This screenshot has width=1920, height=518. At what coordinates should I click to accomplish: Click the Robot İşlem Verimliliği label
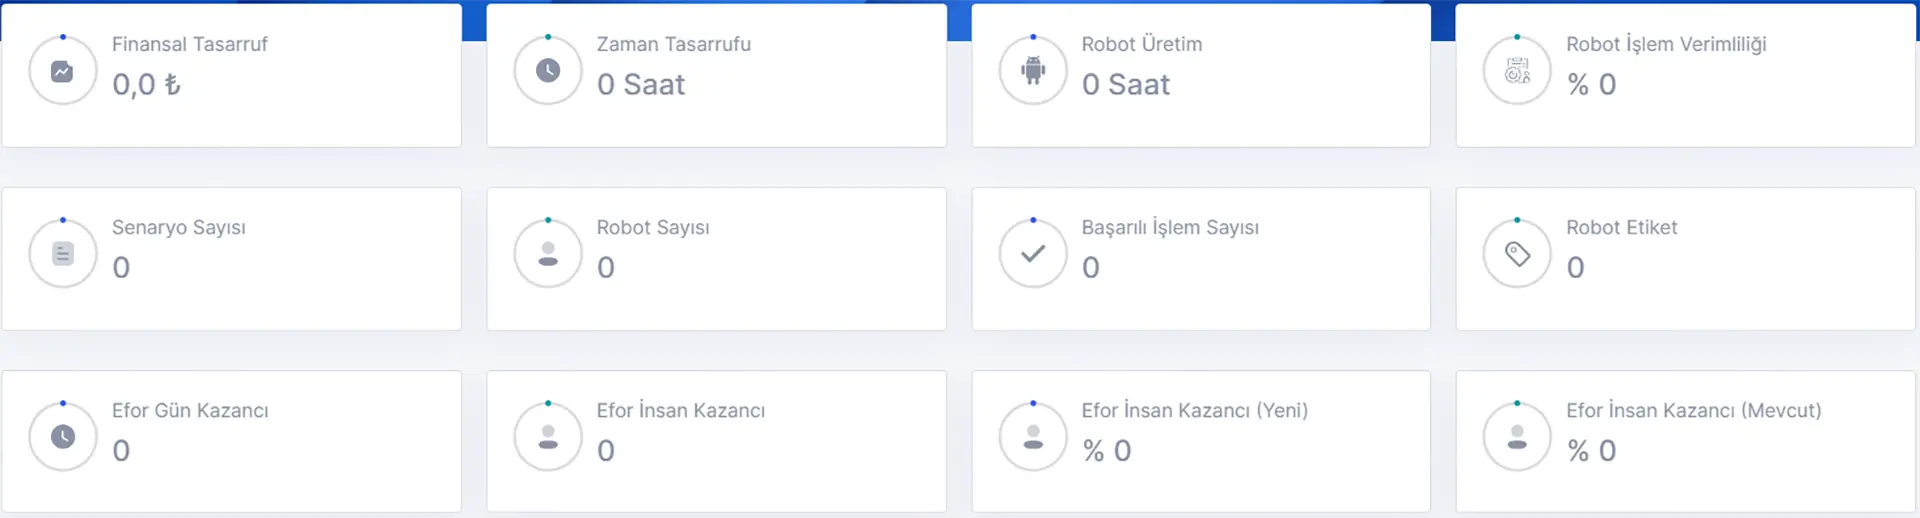coord(1666,44)
